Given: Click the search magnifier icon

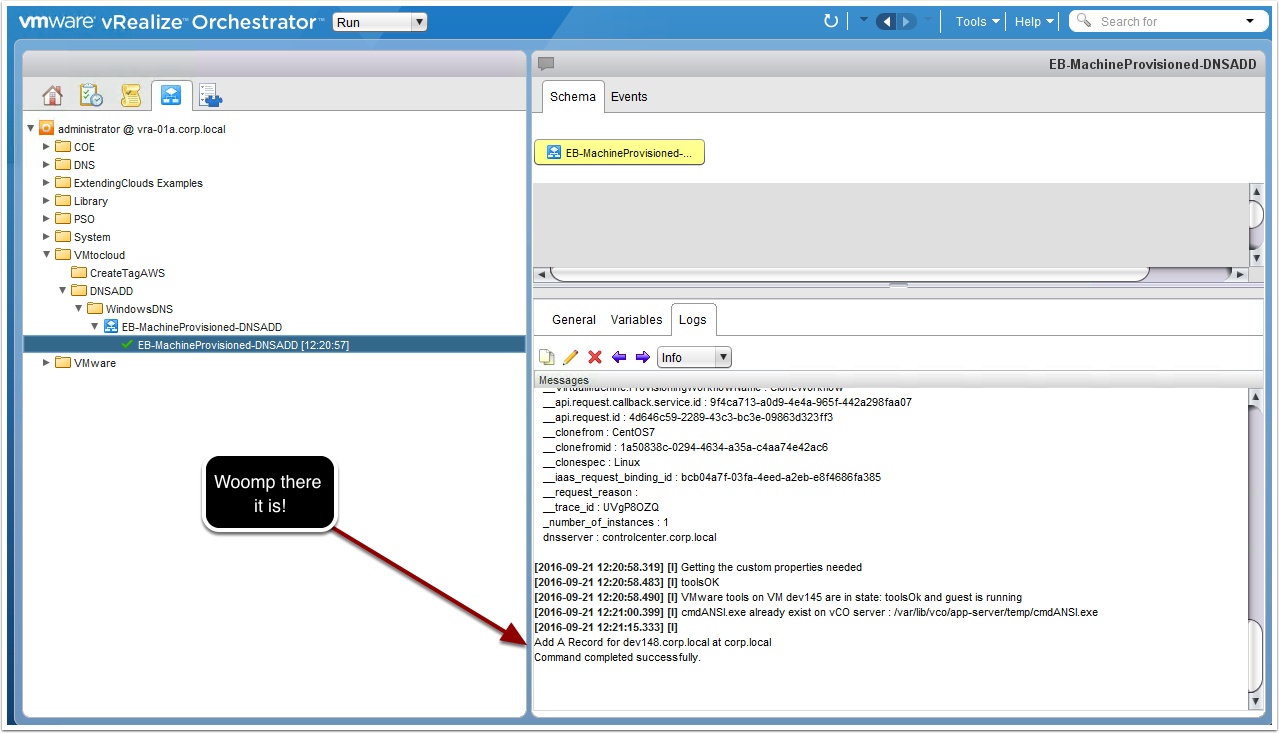Looking at the screenshot, I should 1085,21.
